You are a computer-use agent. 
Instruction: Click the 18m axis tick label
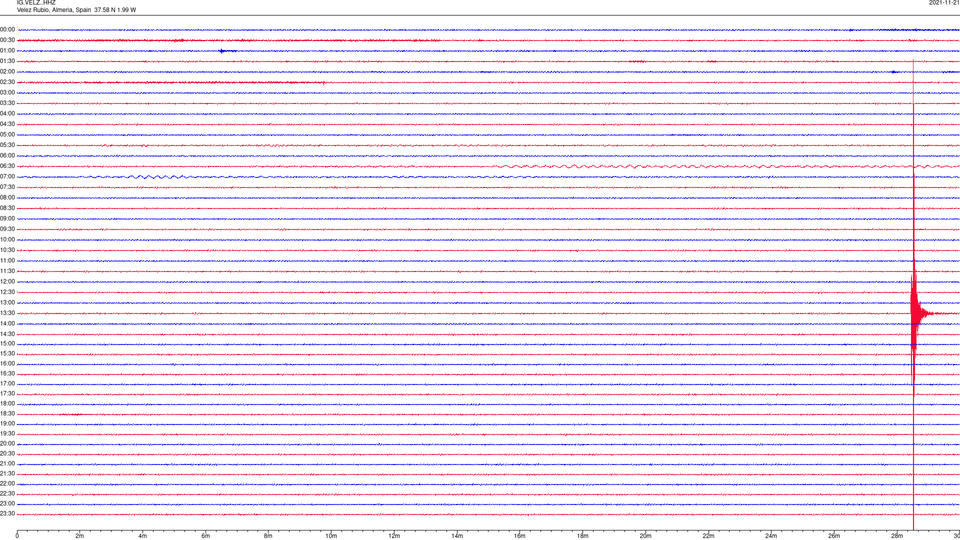click(582, 536)
